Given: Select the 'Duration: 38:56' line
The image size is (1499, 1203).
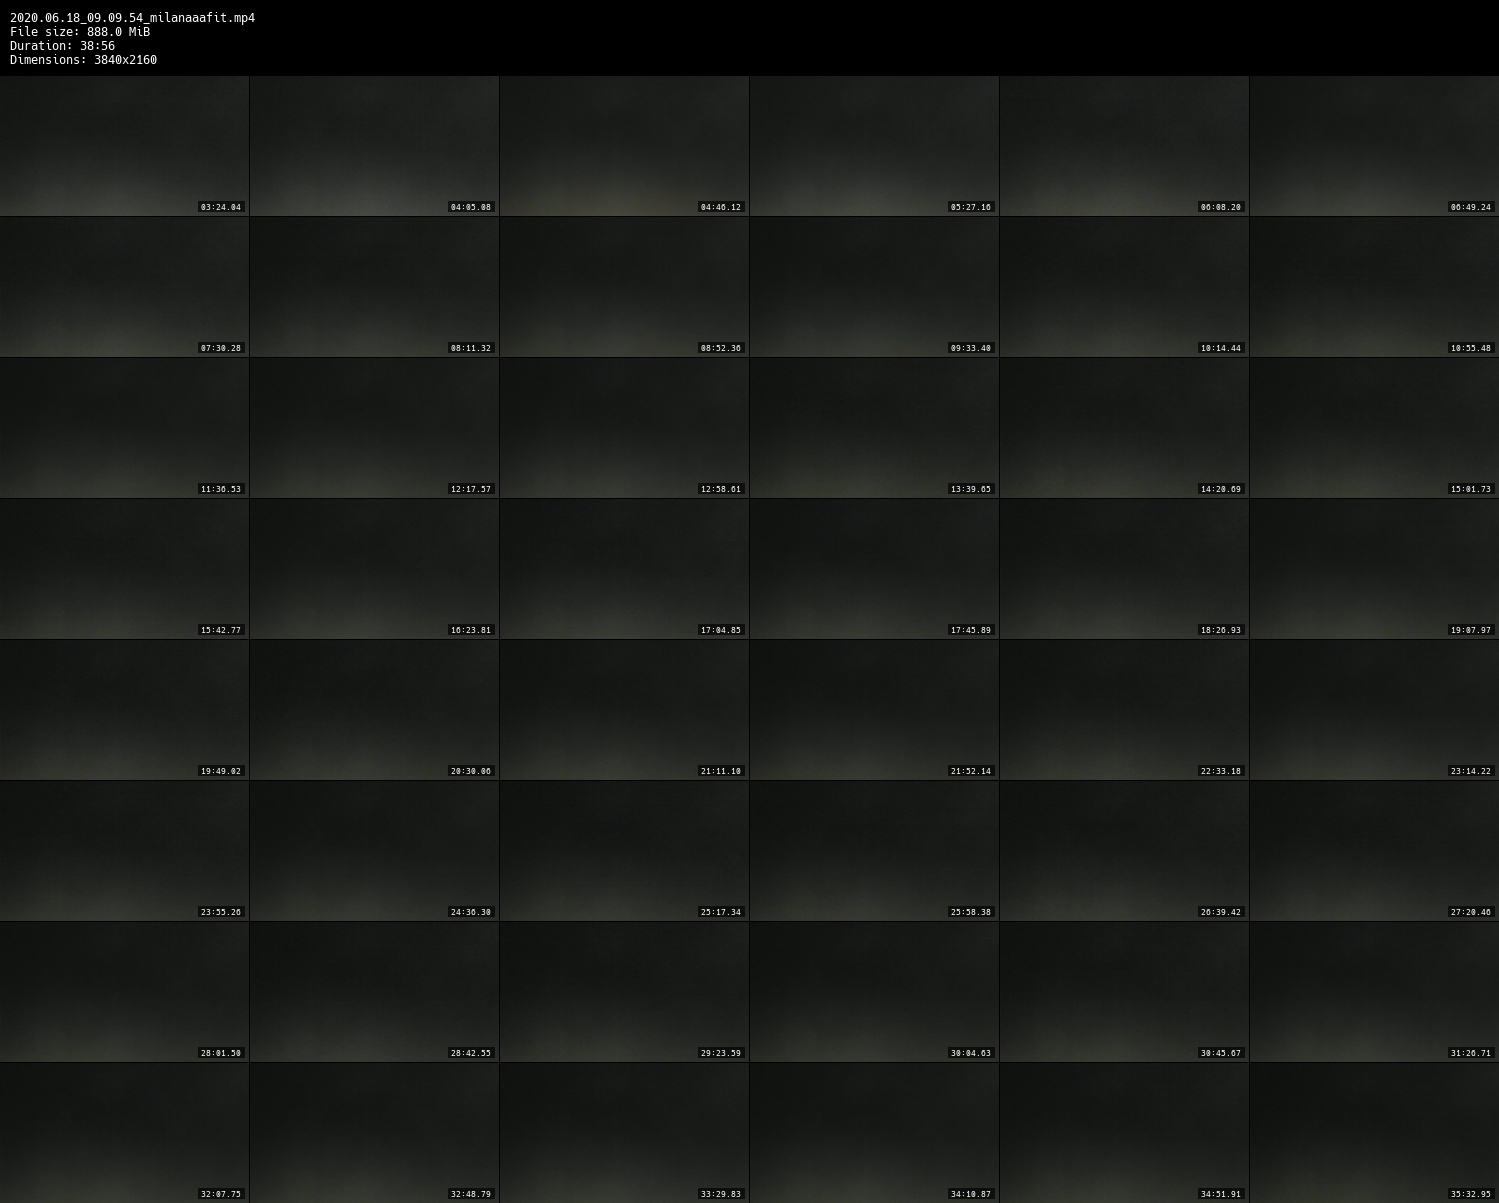Looking at the screenshot, I should point(62,46).
